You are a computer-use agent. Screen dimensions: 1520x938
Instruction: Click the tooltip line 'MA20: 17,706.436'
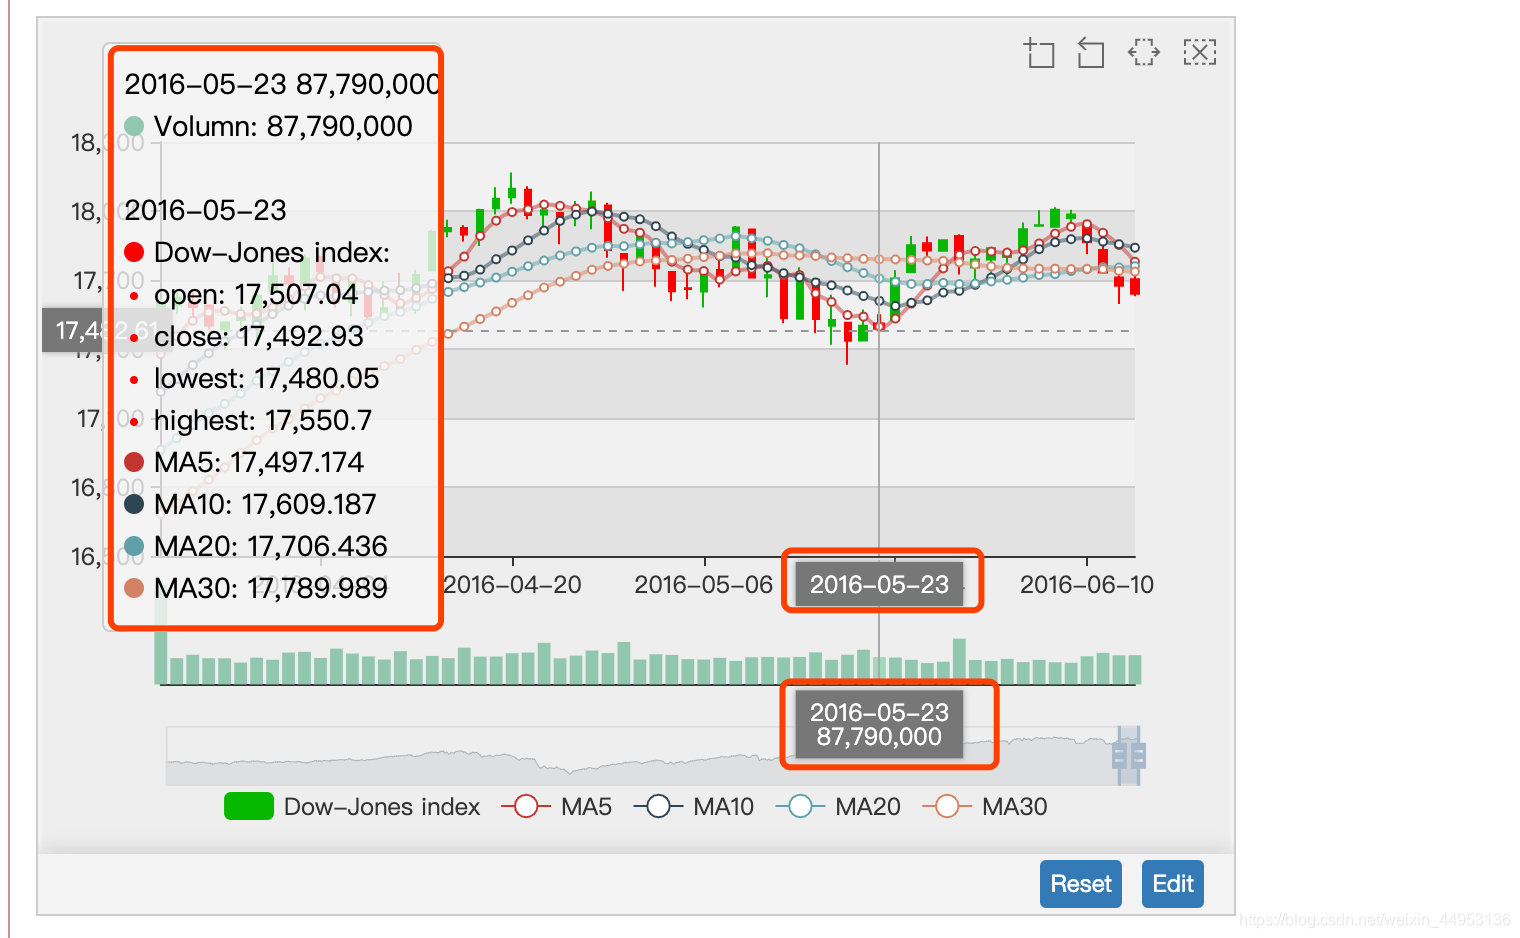coord(255,546)
